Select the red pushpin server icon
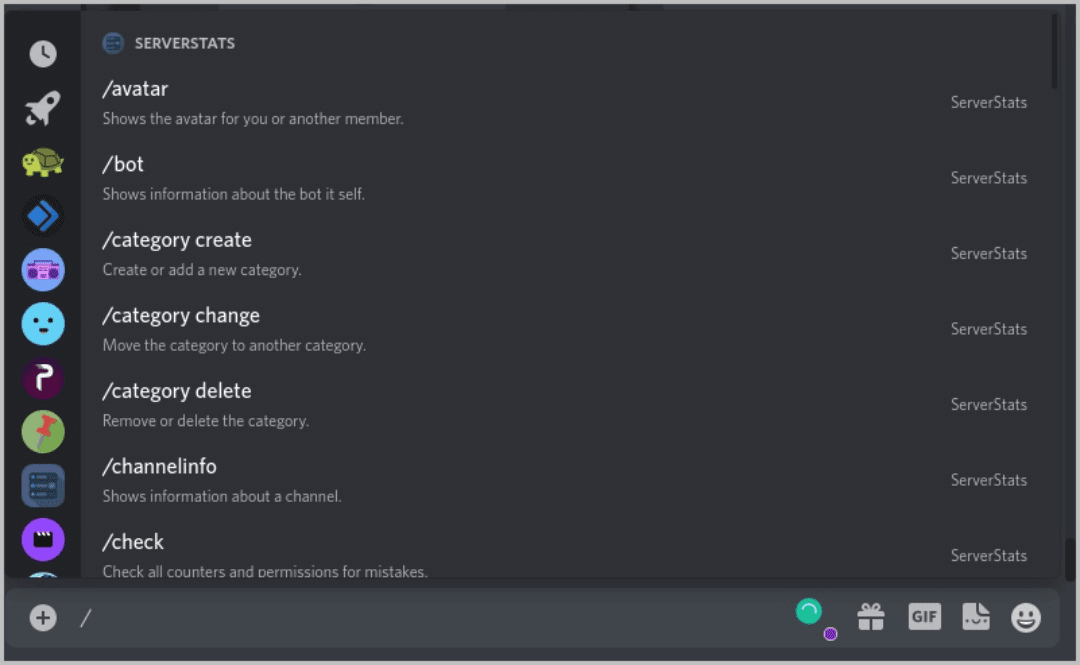1080x665 pixels. (43, 432)
